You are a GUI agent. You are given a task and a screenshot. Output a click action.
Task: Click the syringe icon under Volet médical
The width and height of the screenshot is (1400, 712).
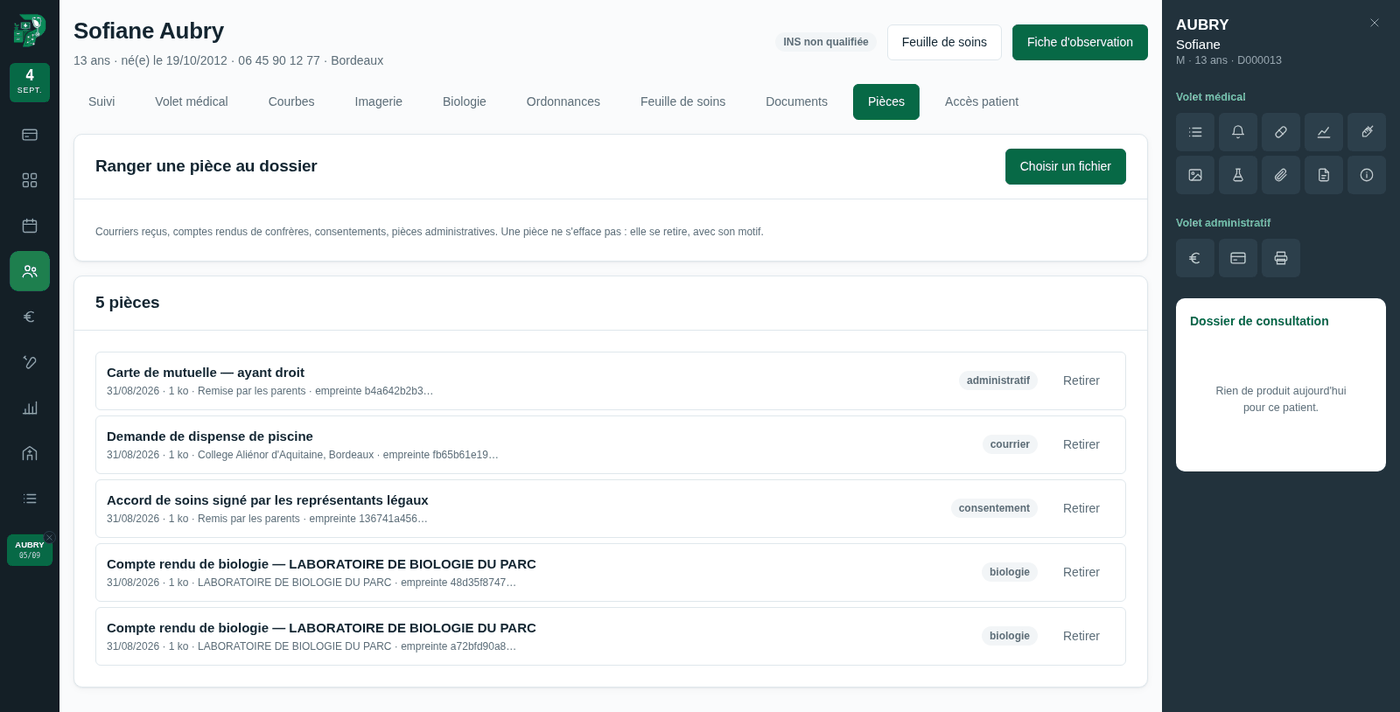[x=1367, y=132]
